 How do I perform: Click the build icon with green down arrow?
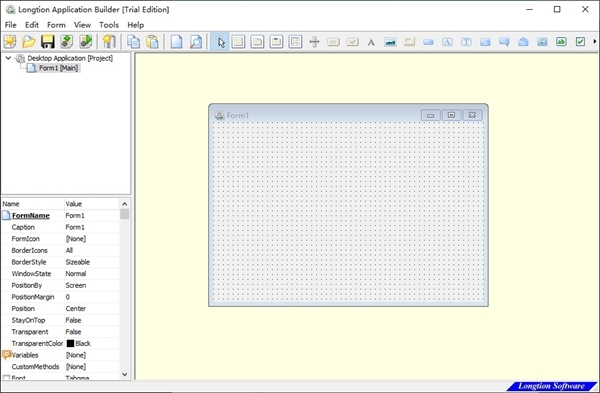67,41
